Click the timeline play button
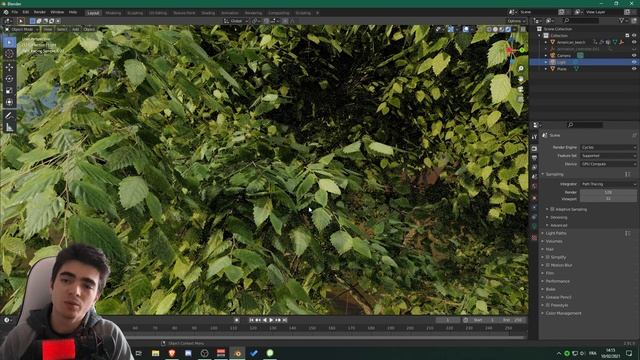The image size is (640, 360). click(x=271, y=320)
